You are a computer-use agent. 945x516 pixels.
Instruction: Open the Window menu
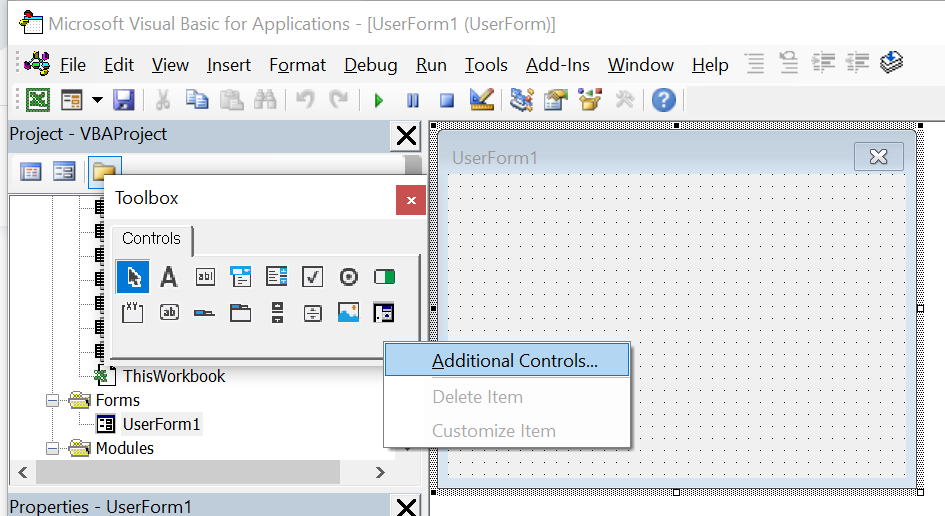click(x=641, y=64)
